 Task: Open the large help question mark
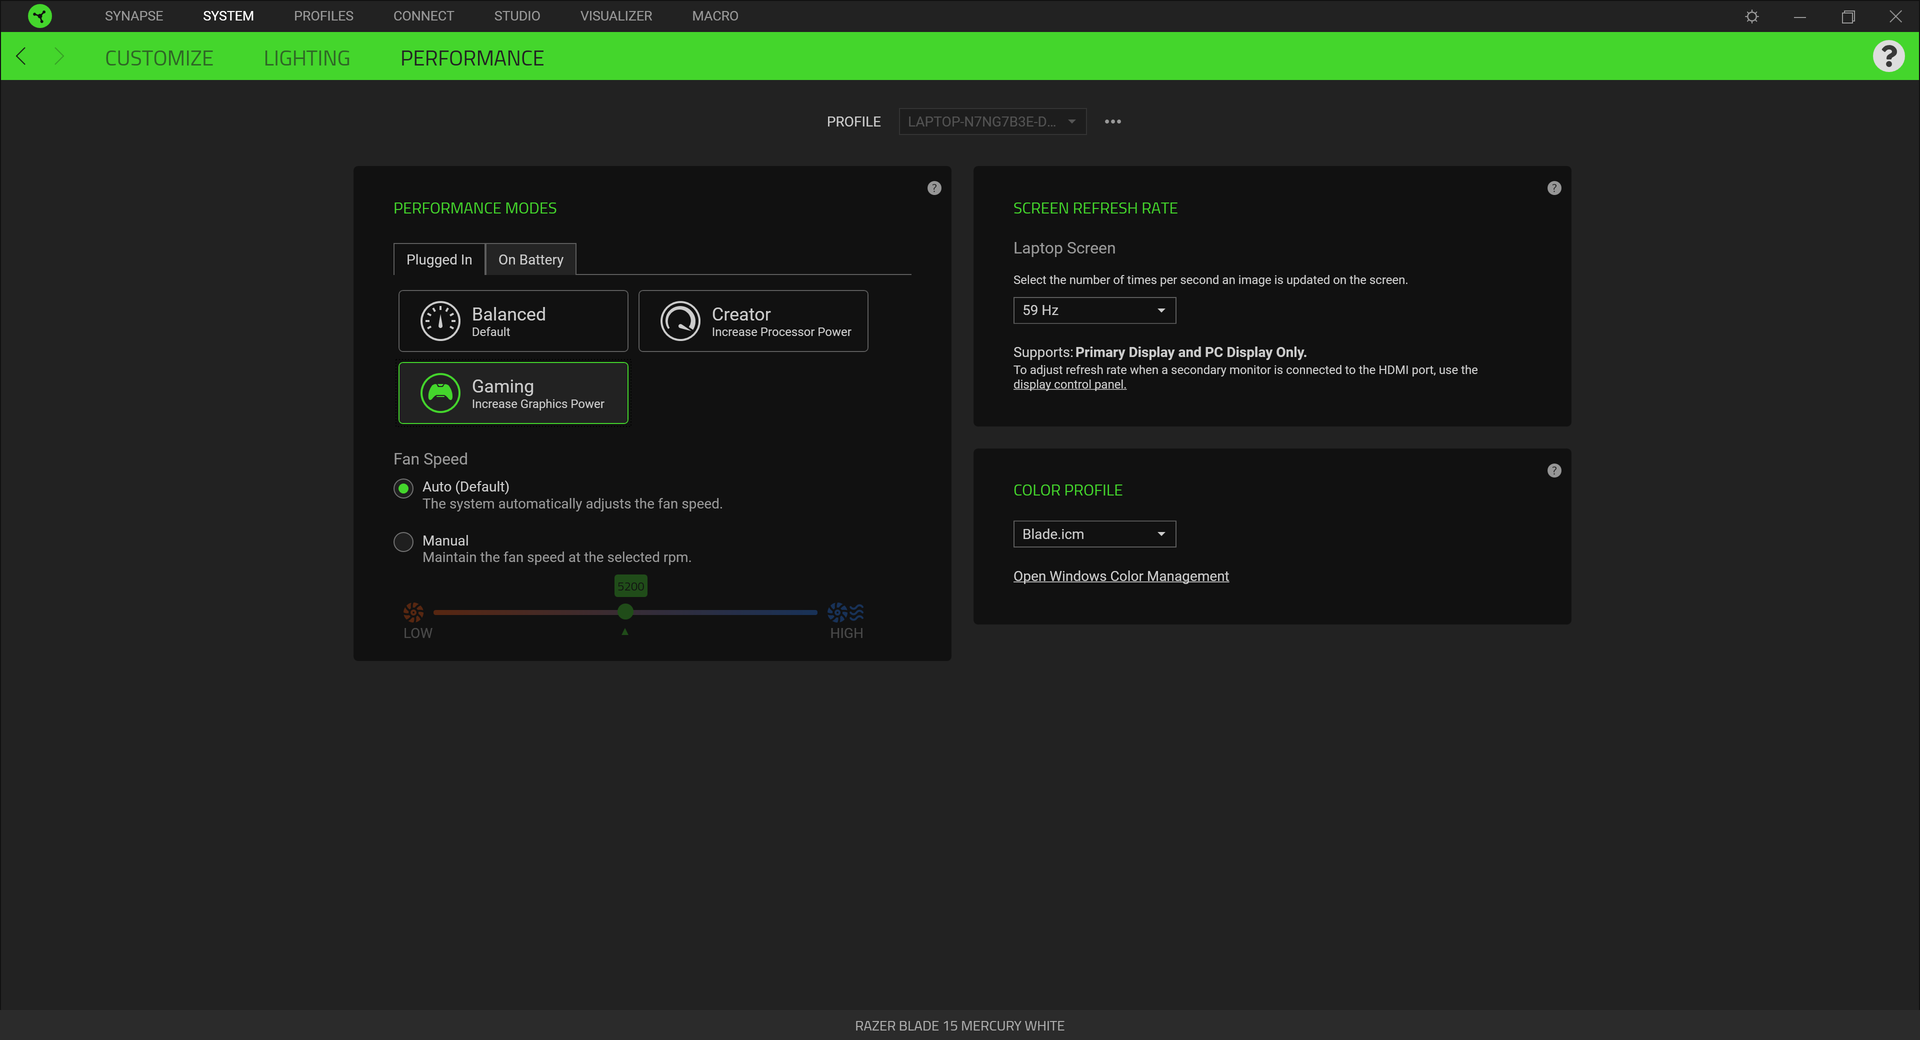(1888, 56)
